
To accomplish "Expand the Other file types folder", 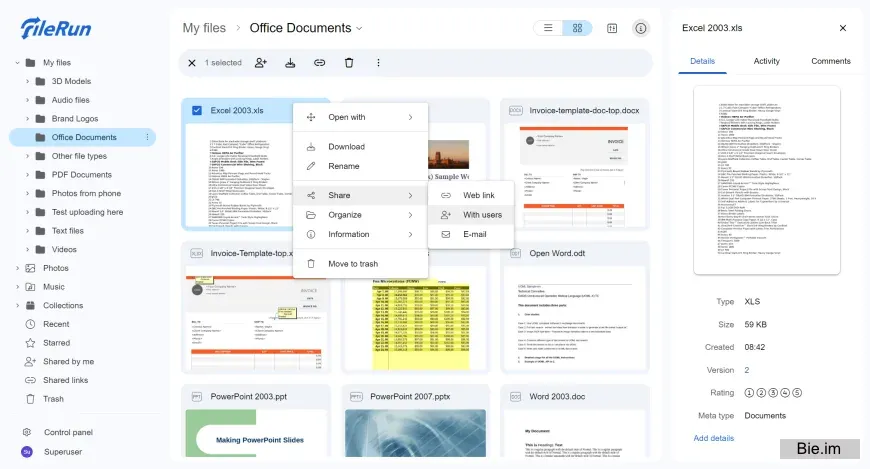I will [27, 156].
